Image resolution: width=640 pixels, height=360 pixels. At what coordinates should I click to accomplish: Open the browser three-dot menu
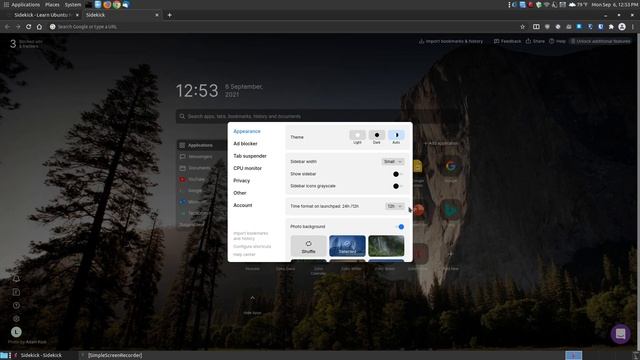[x=633, y=27]
